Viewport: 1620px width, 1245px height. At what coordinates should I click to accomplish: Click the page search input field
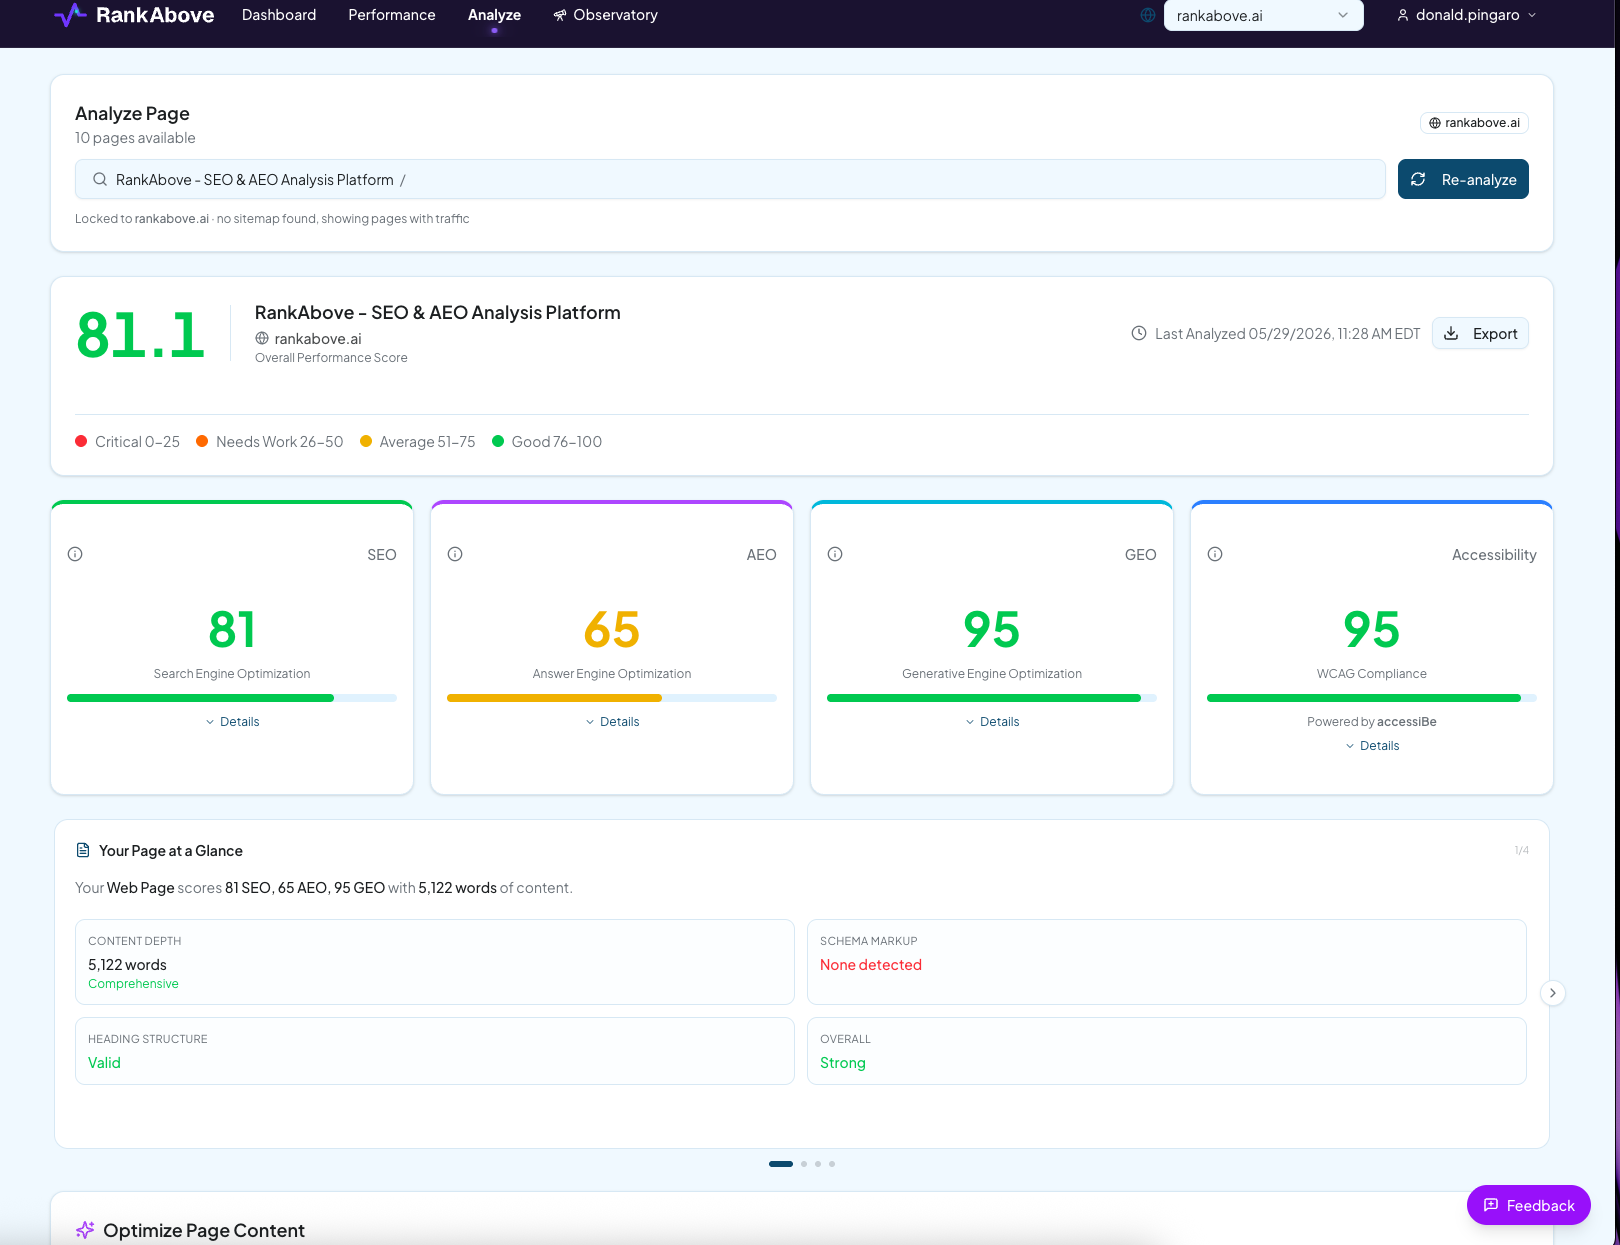(x=730, y=179)
